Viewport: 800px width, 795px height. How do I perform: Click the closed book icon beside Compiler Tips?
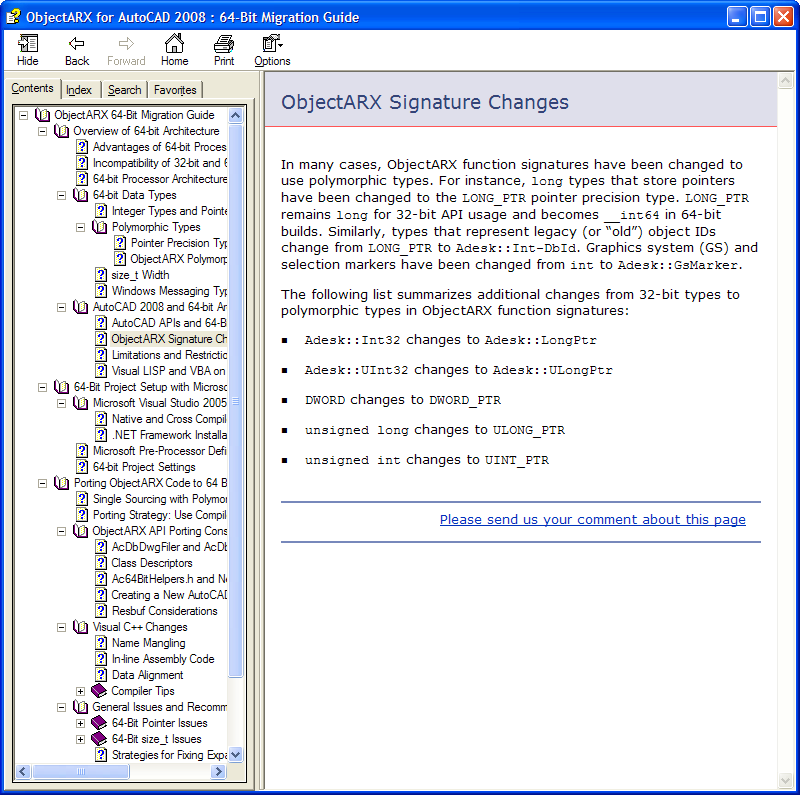(99, 691)
